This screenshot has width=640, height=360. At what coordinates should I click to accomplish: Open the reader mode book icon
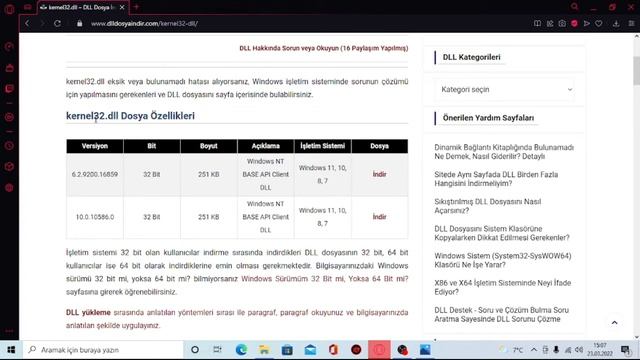tap(538, 24)
